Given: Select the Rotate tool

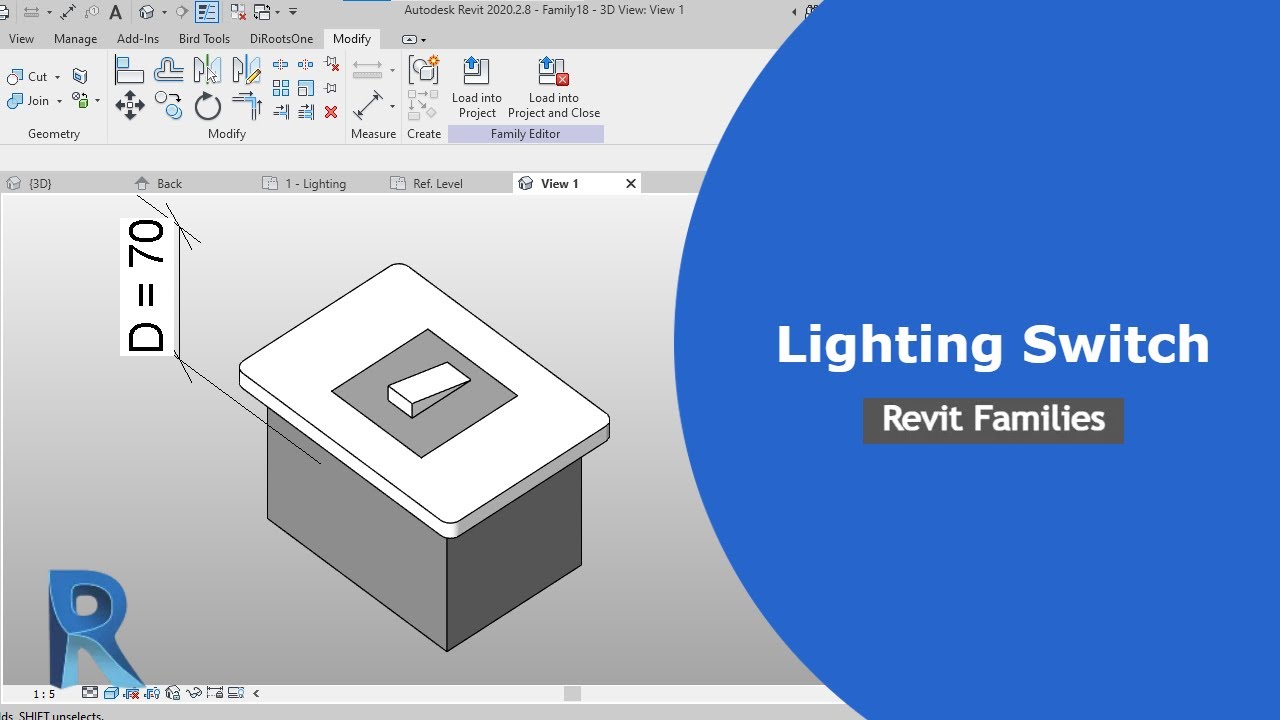Looking at the screenshot, I should (207, 105).
